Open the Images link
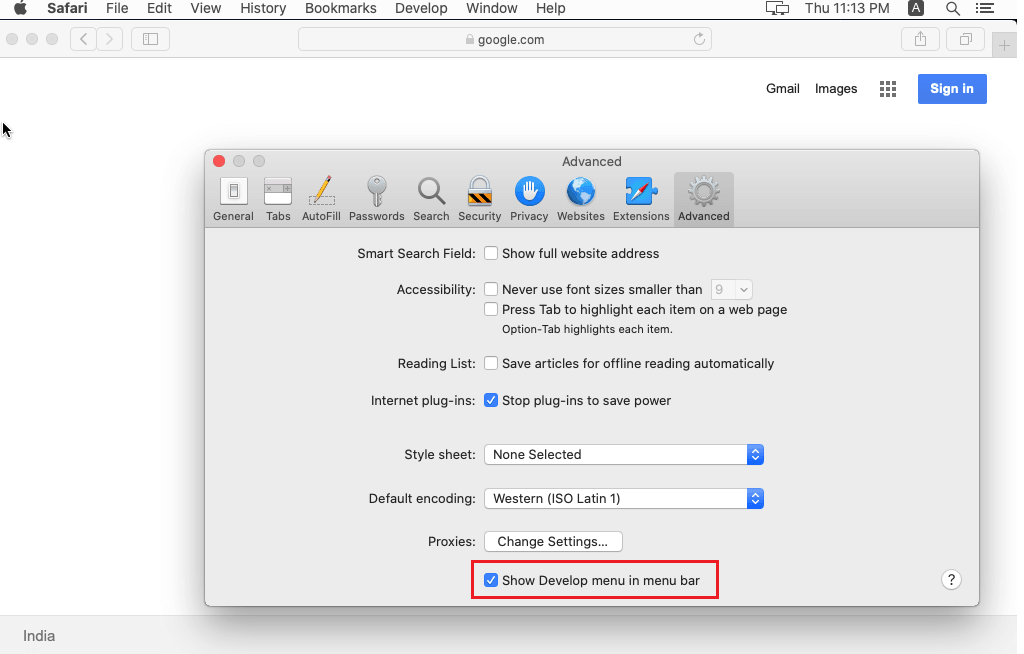 [836, 89]
